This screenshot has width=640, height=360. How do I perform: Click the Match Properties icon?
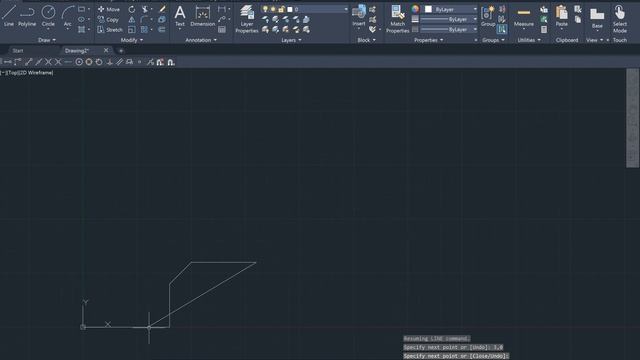[397, 19]
